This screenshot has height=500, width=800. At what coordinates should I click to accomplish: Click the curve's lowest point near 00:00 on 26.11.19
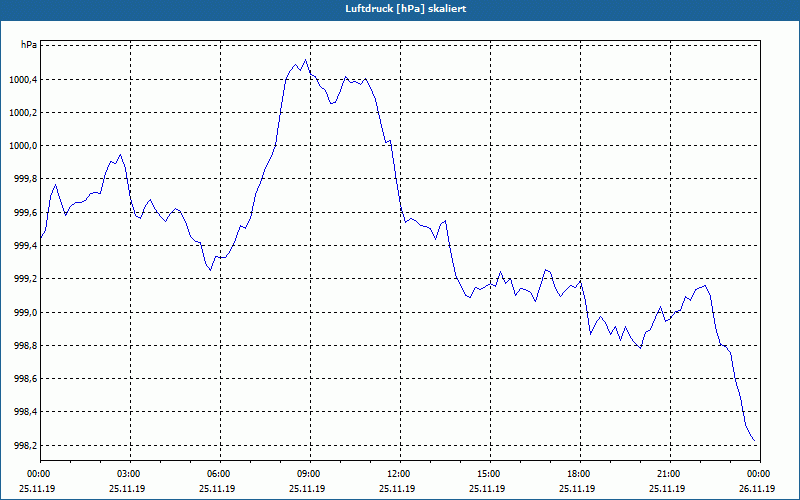[x=755, y=441]
